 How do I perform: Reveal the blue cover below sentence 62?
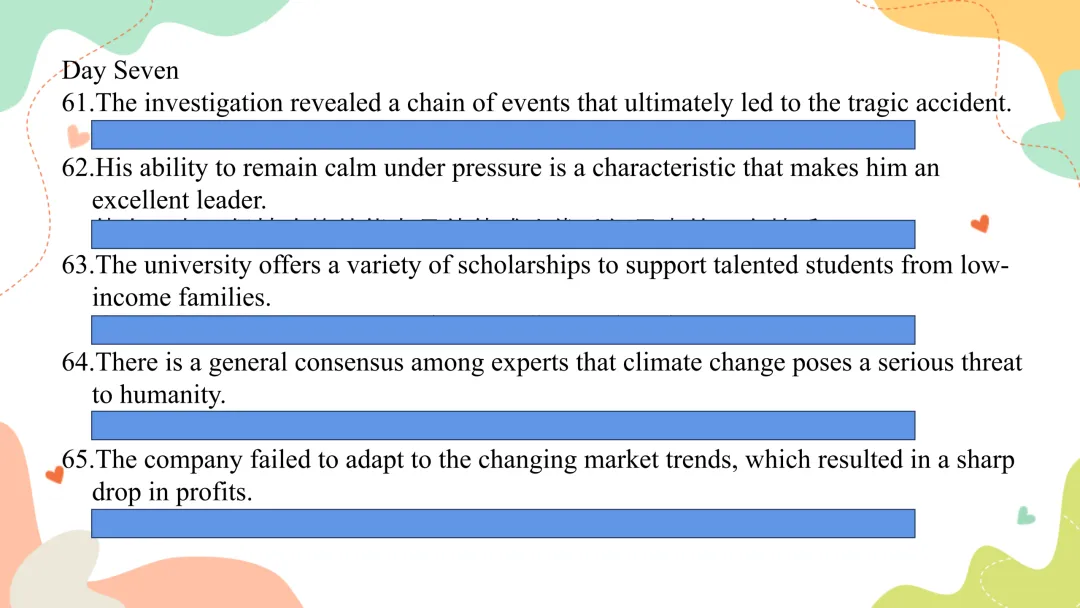coord(503,235)
